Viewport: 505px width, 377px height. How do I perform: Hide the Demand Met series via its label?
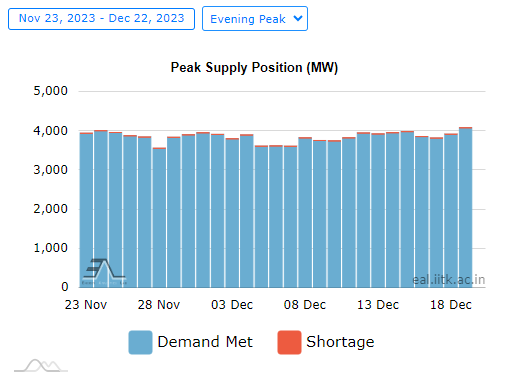click(205, 342)
